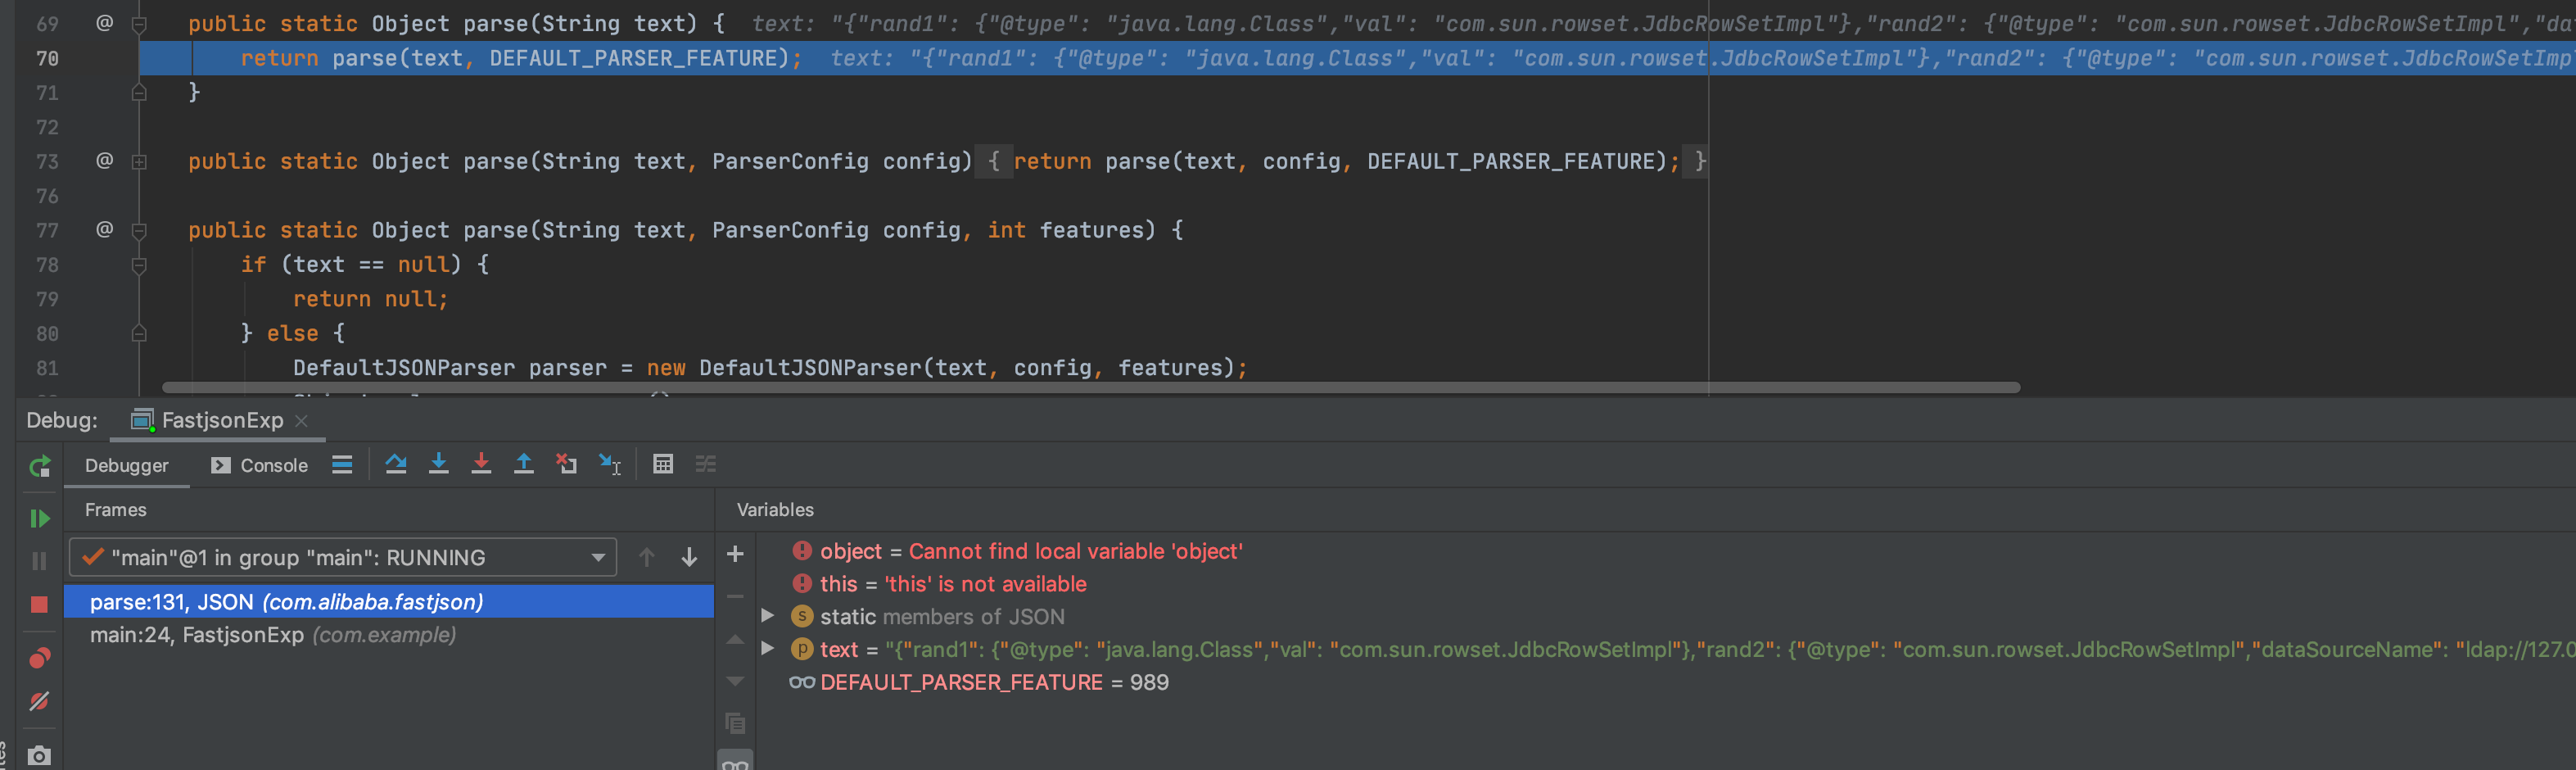Click the Drop Frame icon
The image size is (2576, 770).
(567, 464)
